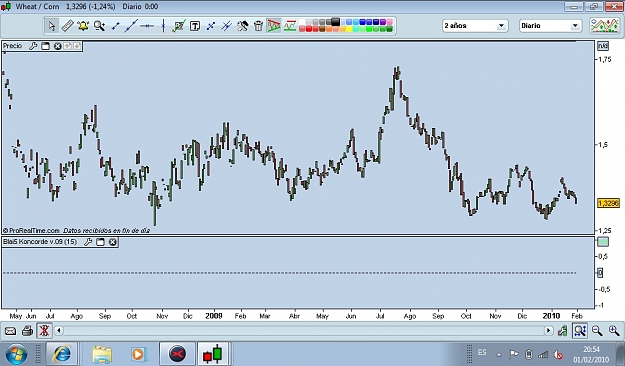Open the chart style icon at toolbar right
Screen dimensions: 625x366
[605, 26]
